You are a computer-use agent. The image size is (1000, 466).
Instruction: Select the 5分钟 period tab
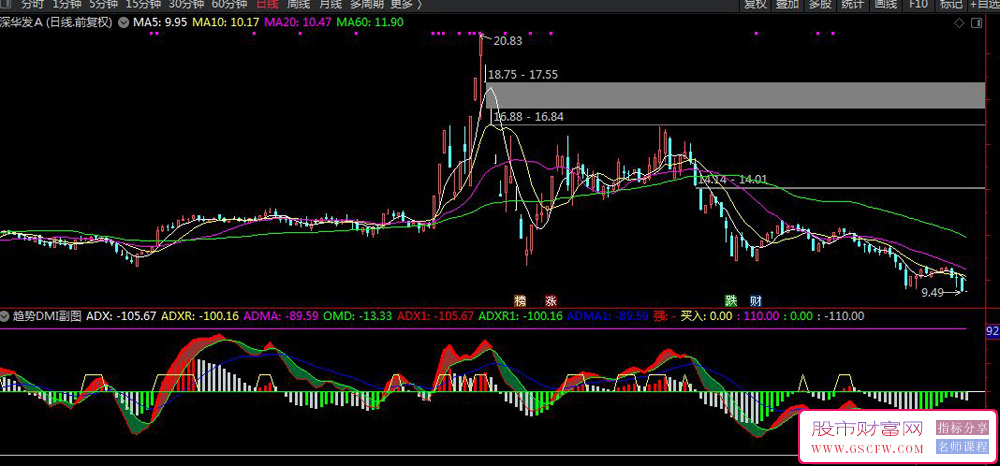(x=103, y=4)
